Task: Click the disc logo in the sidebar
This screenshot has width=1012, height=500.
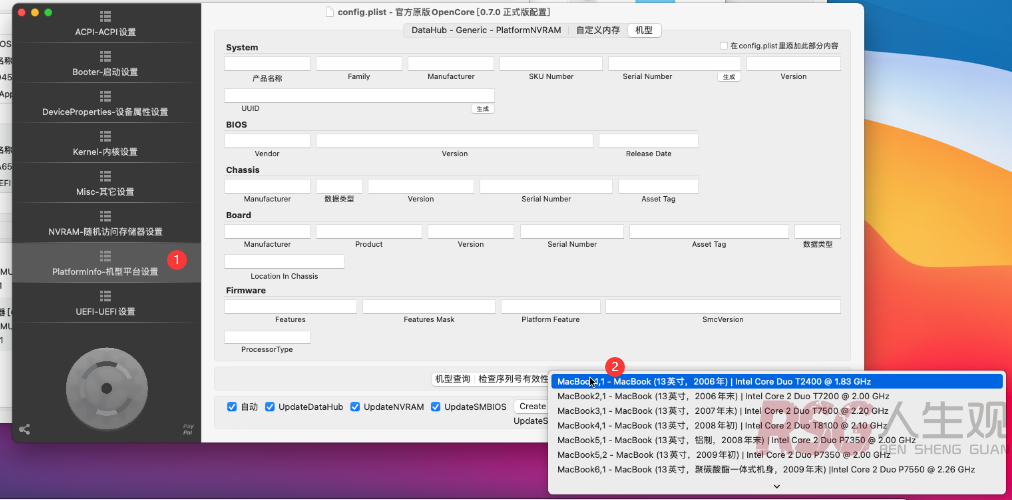Action: [106, 388]
